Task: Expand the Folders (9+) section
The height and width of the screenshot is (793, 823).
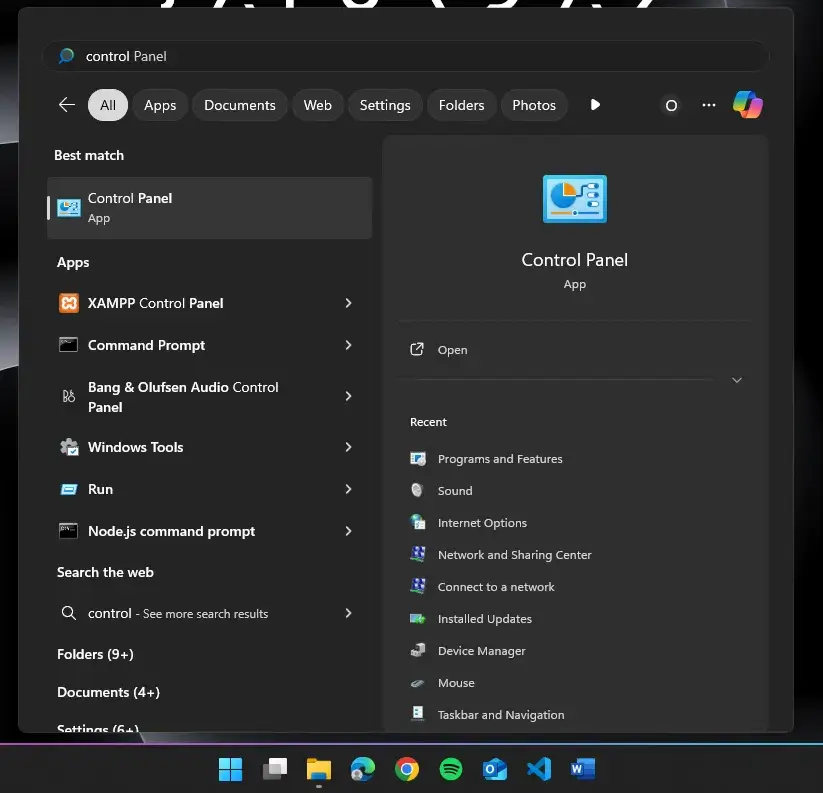Action: point(95,654)
